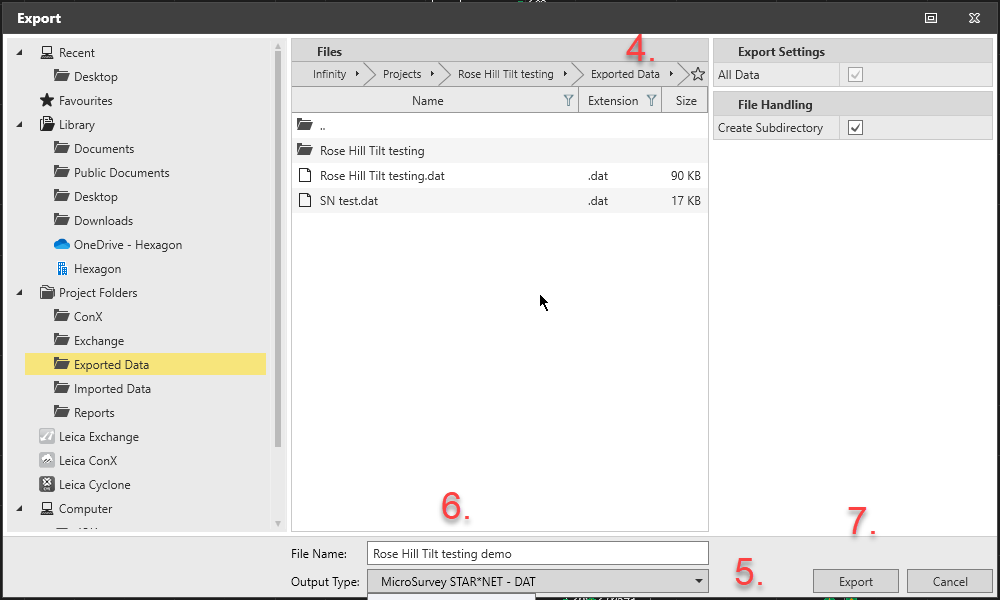Open the Output Type dropdown

pyautogui.click(x=538, y=581)
